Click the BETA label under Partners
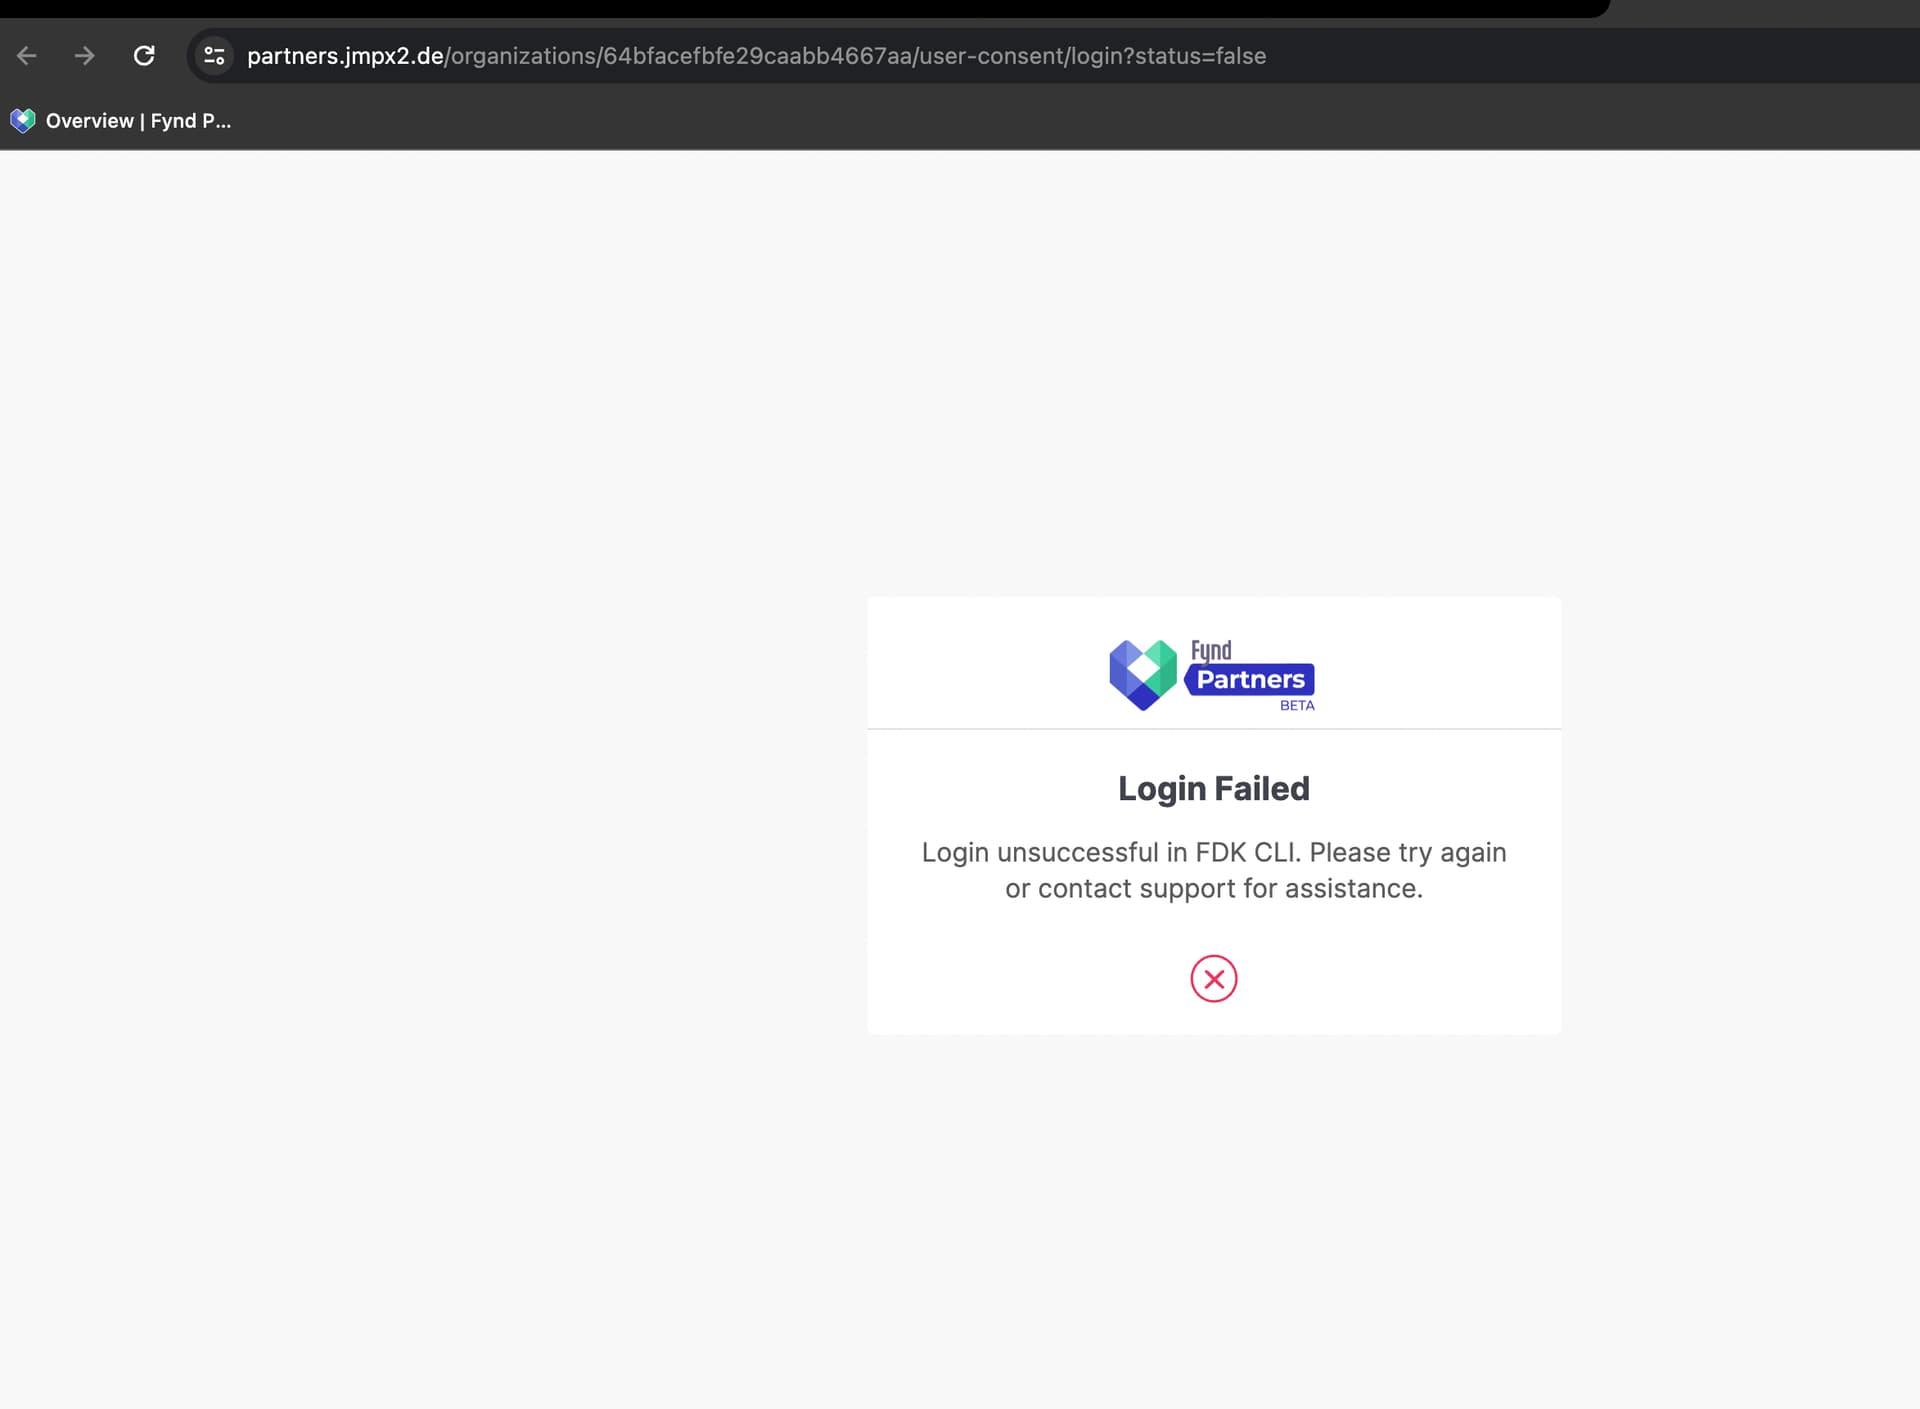Viewport: 1920px width, 1409px height. point(1297,706)
